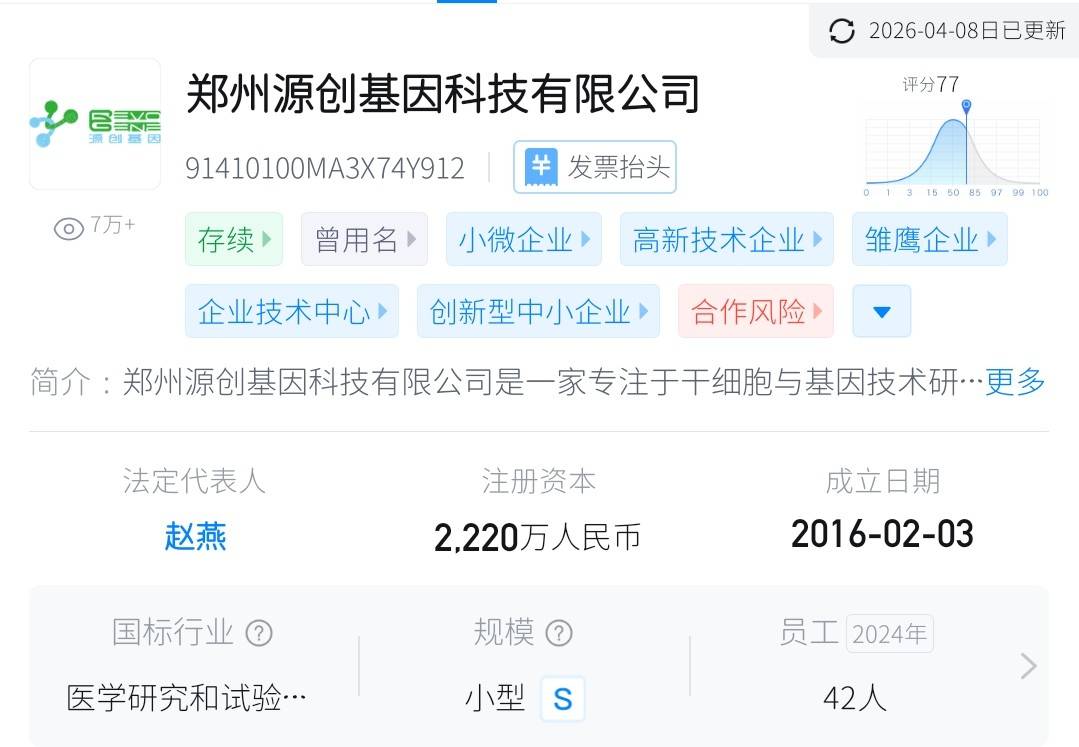Click the invoice icon in 发票抬头

coord(541,167)
